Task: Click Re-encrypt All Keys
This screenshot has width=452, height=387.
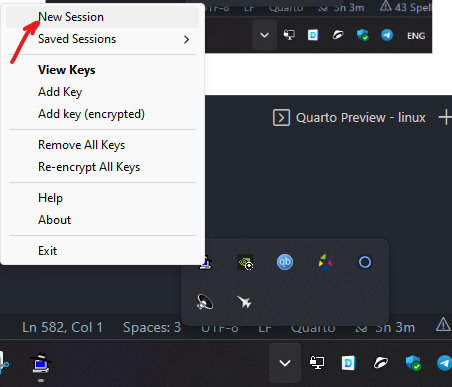Action: tap(103, 167)
